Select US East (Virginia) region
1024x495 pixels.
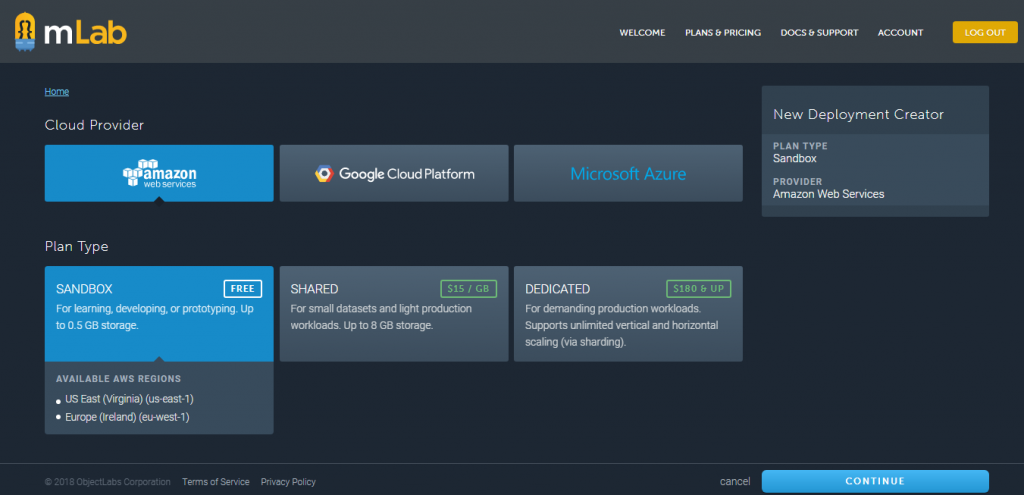coord(129,399)
